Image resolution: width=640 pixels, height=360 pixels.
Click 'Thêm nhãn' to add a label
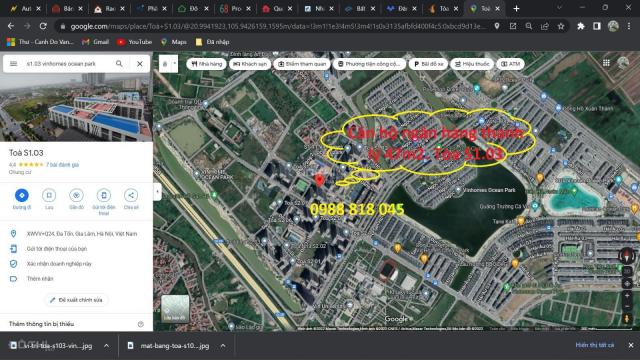point(76,279)
